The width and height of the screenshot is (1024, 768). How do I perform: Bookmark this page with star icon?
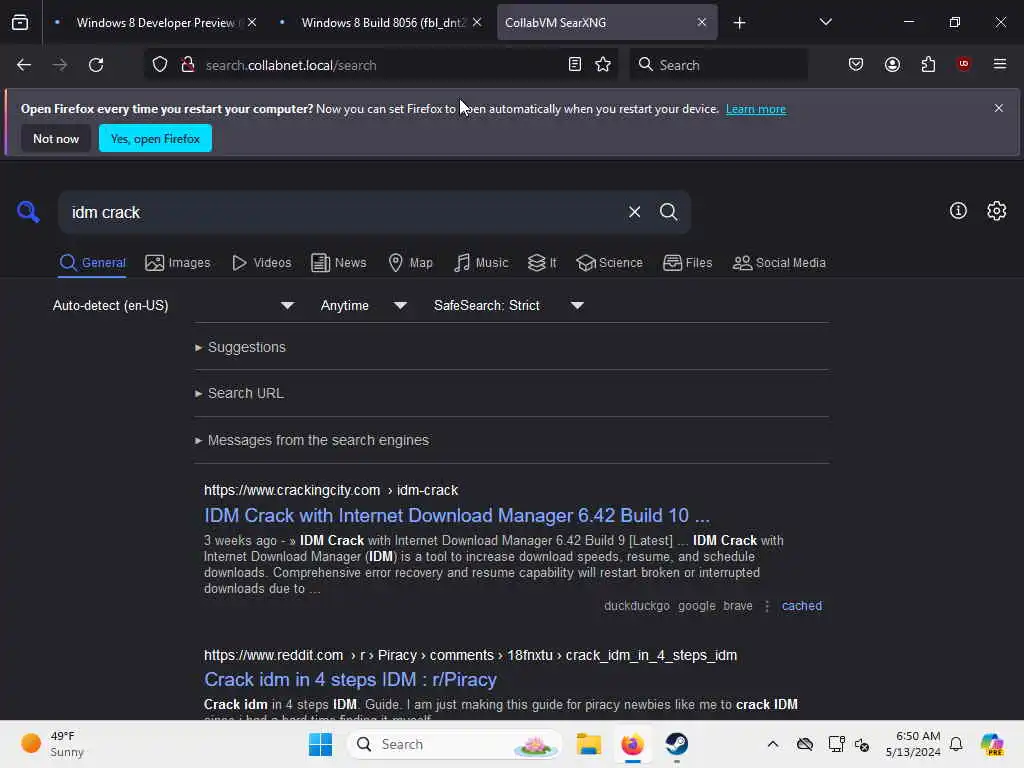603,65
